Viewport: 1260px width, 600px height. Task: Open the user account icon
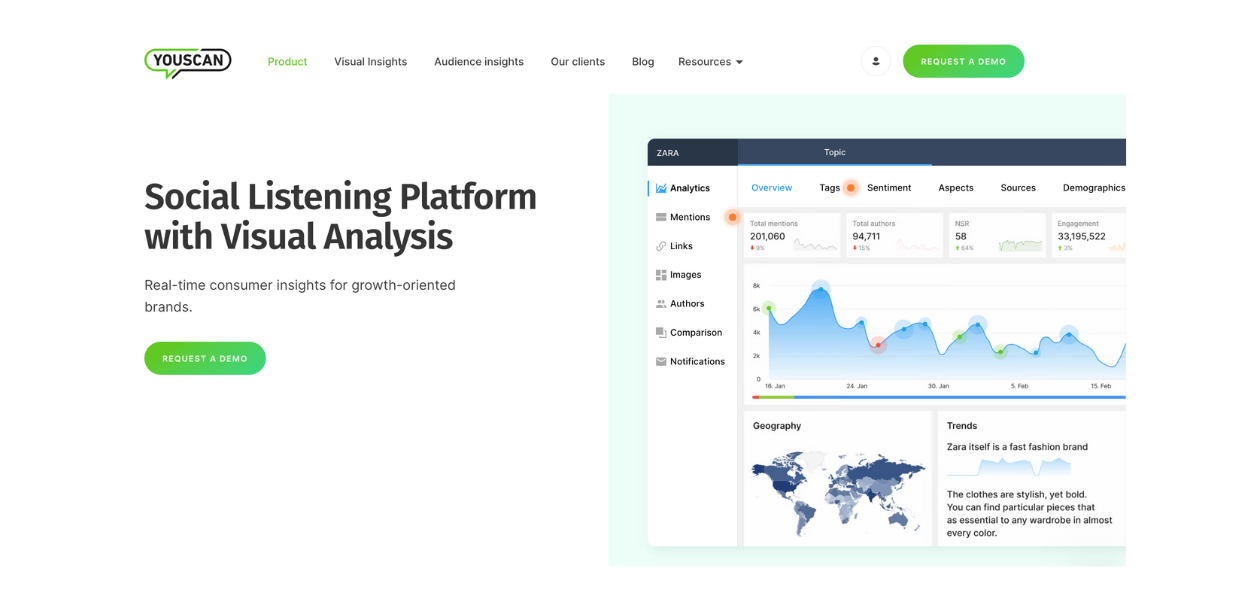click(x=876, y=61)
